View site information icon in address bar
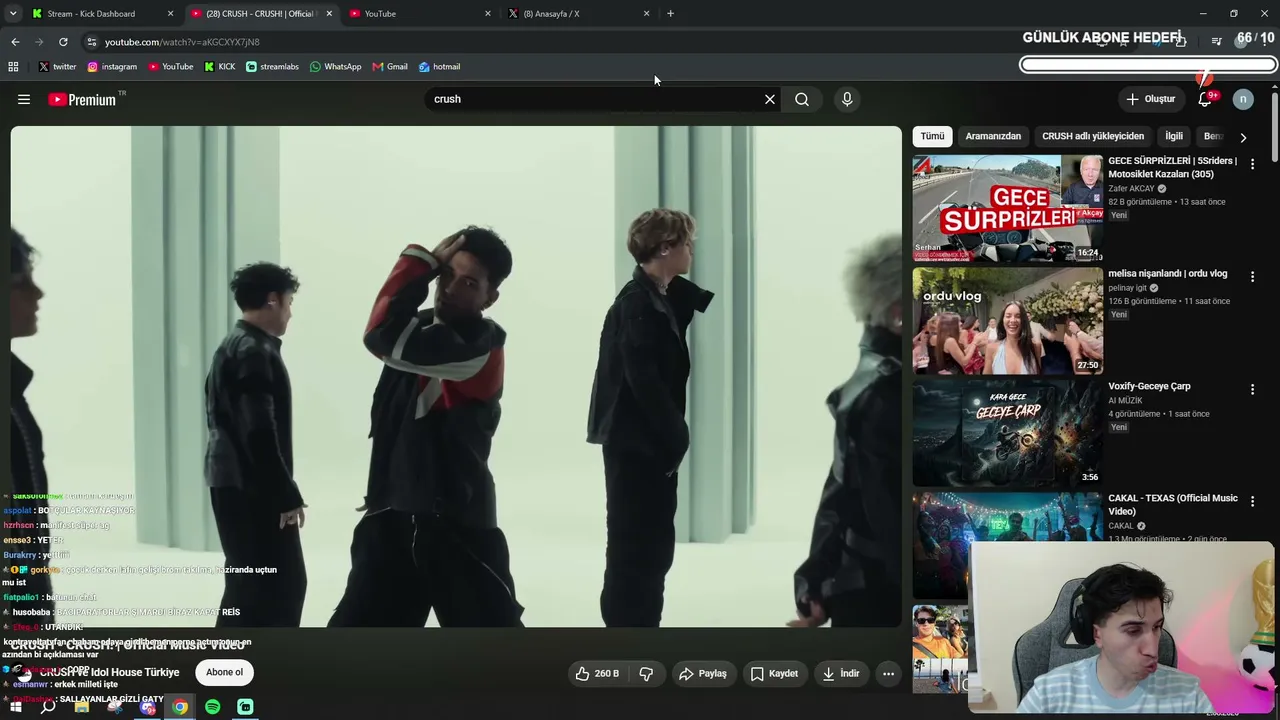 (x=91, y=42)
